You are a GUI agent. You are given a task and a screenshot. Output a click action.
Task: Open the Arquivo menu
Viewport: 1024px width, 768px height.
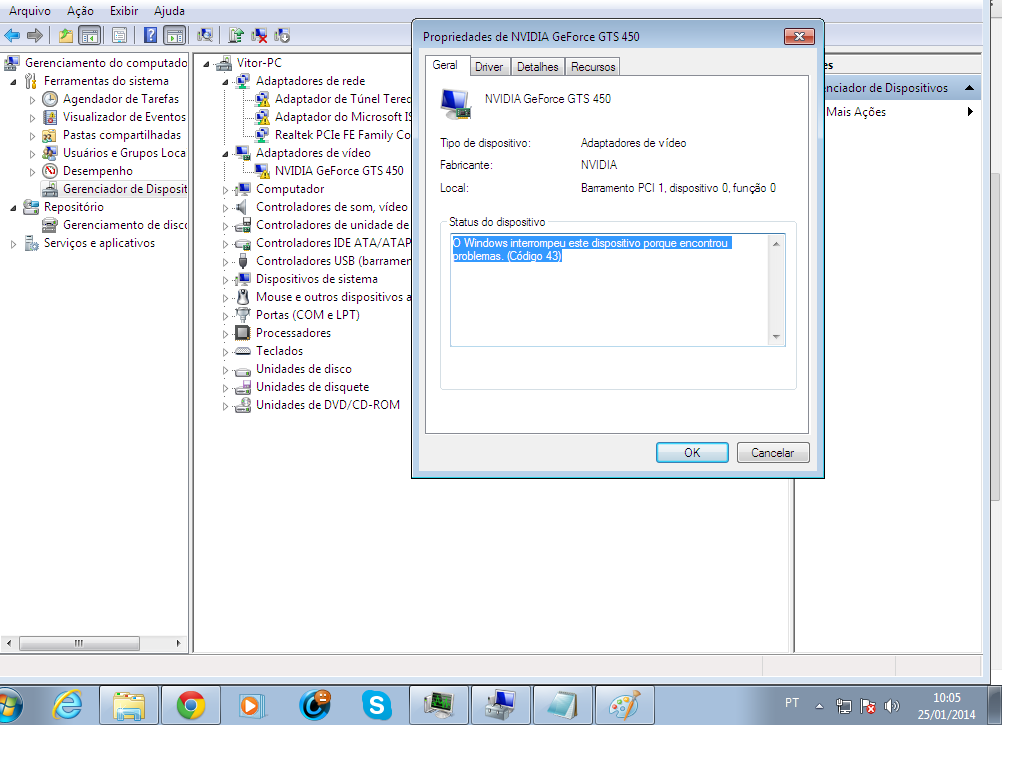tap(29, 11)
